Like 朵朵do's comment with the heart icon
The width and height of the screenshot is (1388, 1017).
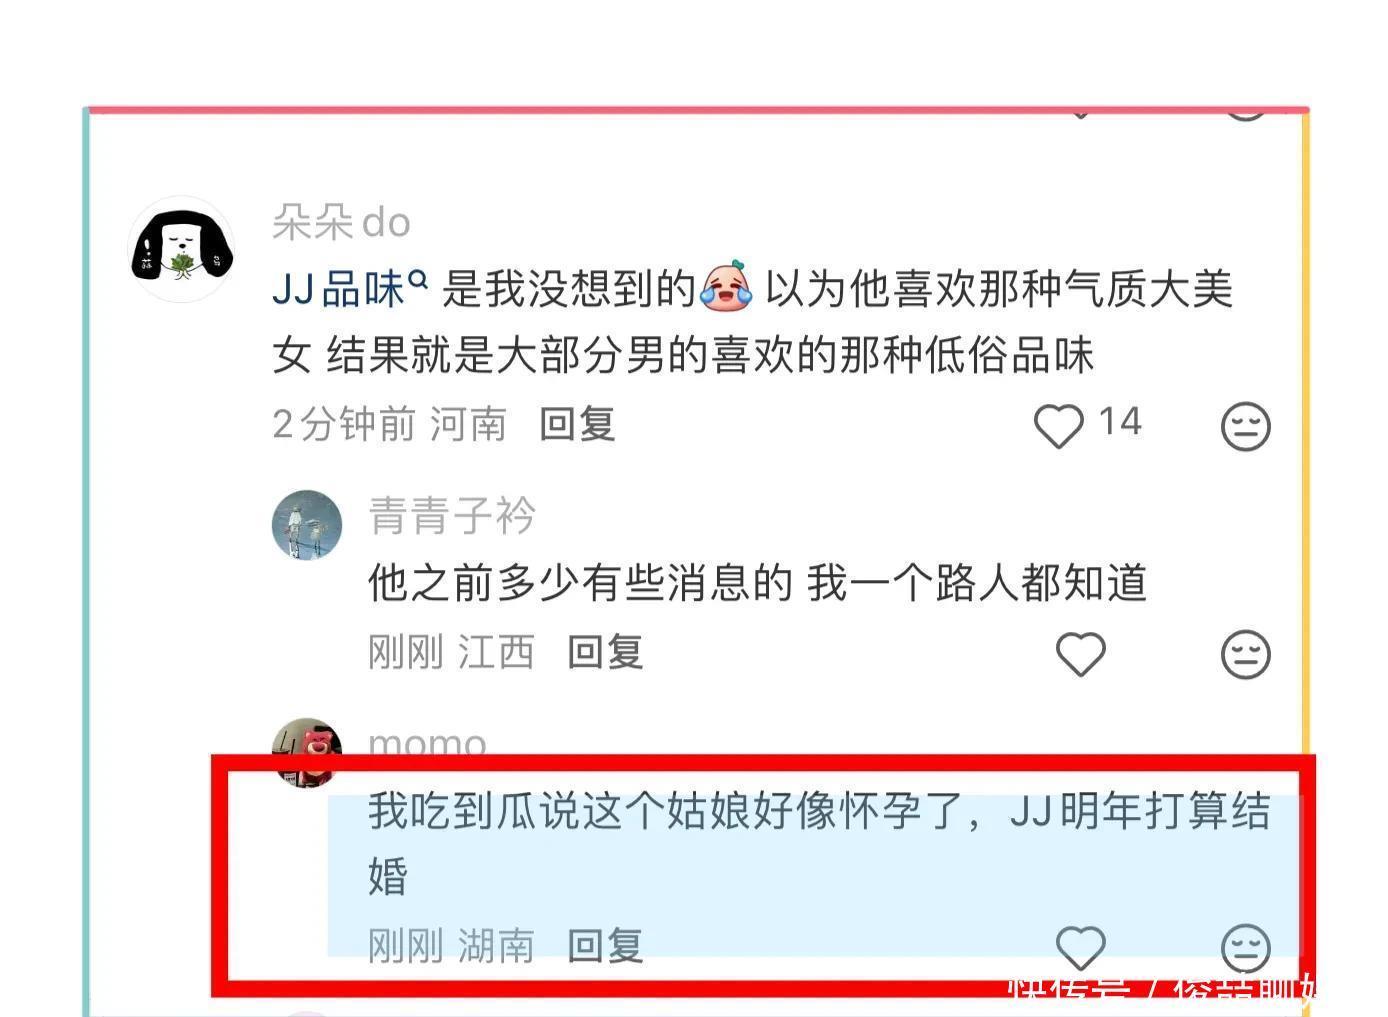coord(1058,426)
